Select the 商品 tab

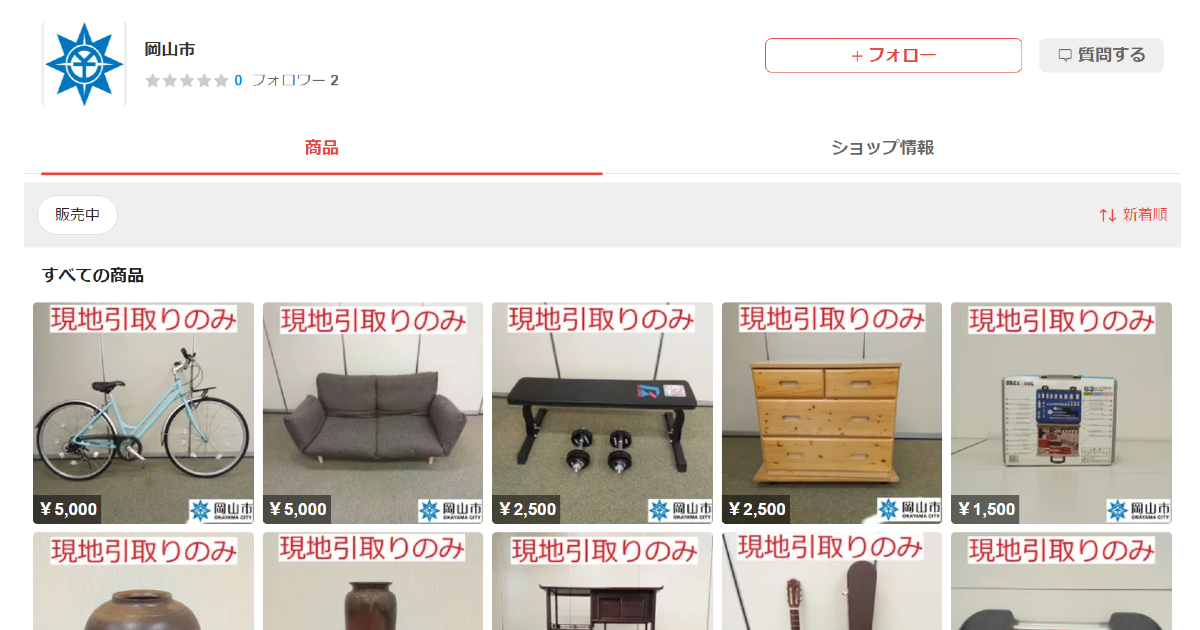coord(322,148)
